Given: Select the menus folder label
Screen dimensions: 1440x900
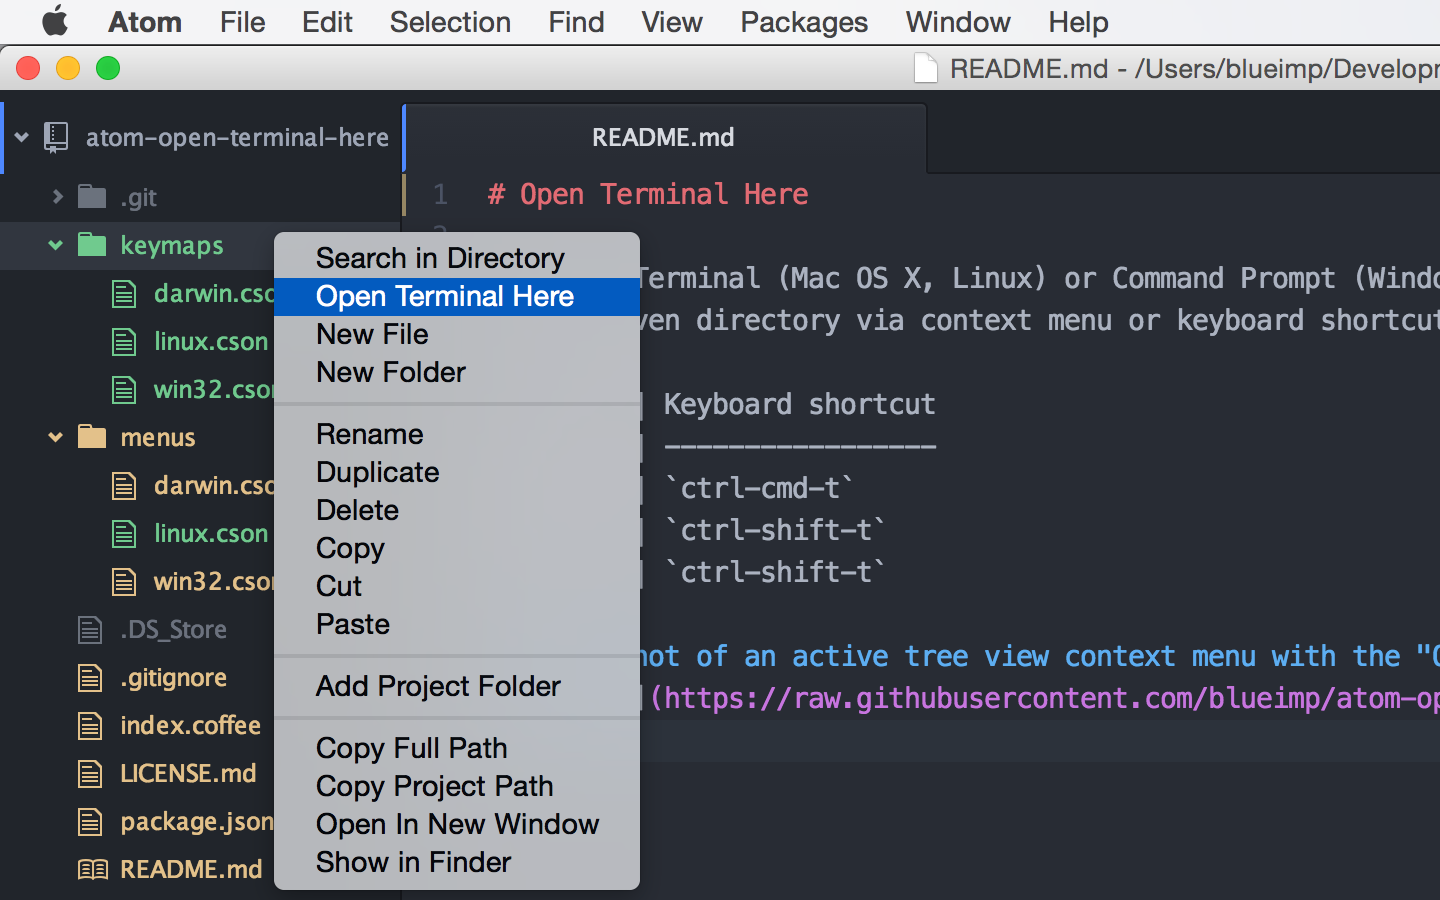Looking at the screenshot, I should 158,437.
